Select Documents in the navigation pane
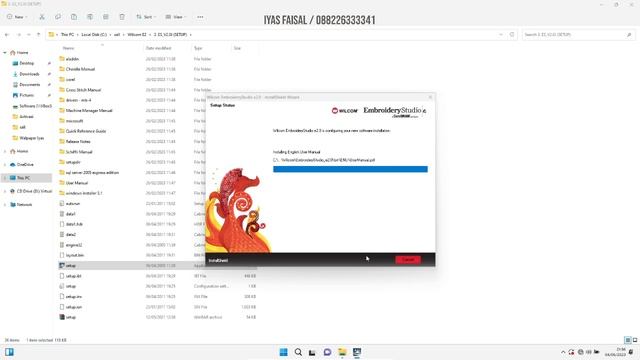Viewport: 640px width, 360px height. pyautogui.click(x=30, y=84)
